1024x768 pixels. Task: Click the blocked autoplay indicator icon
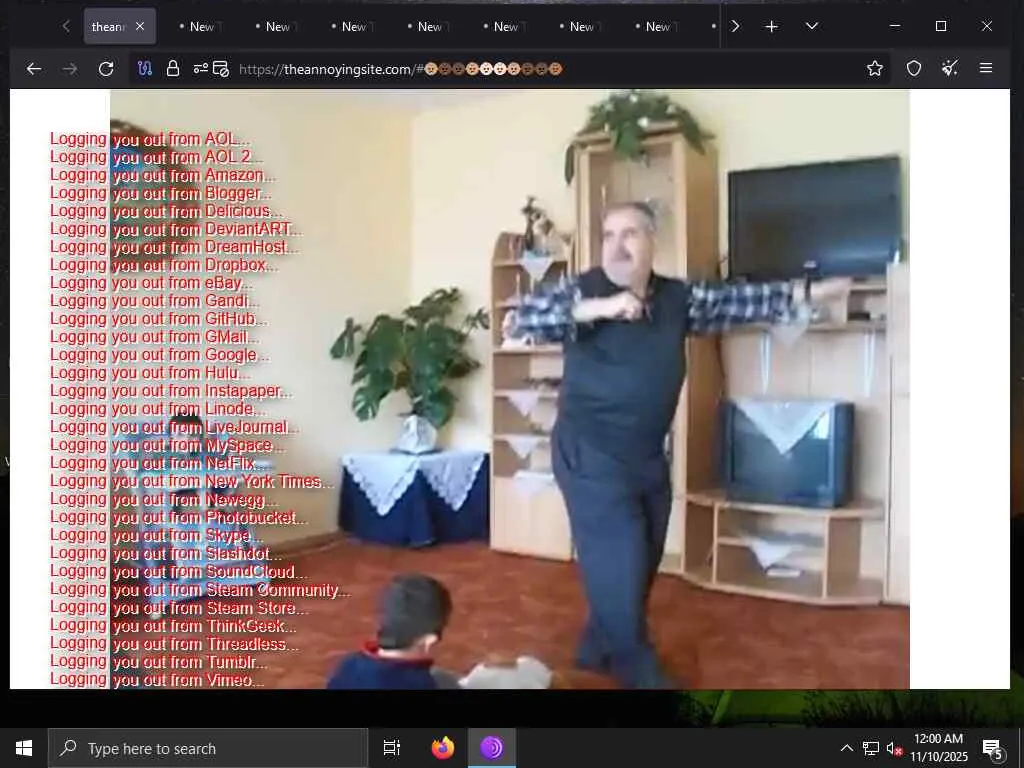(221, 69)
